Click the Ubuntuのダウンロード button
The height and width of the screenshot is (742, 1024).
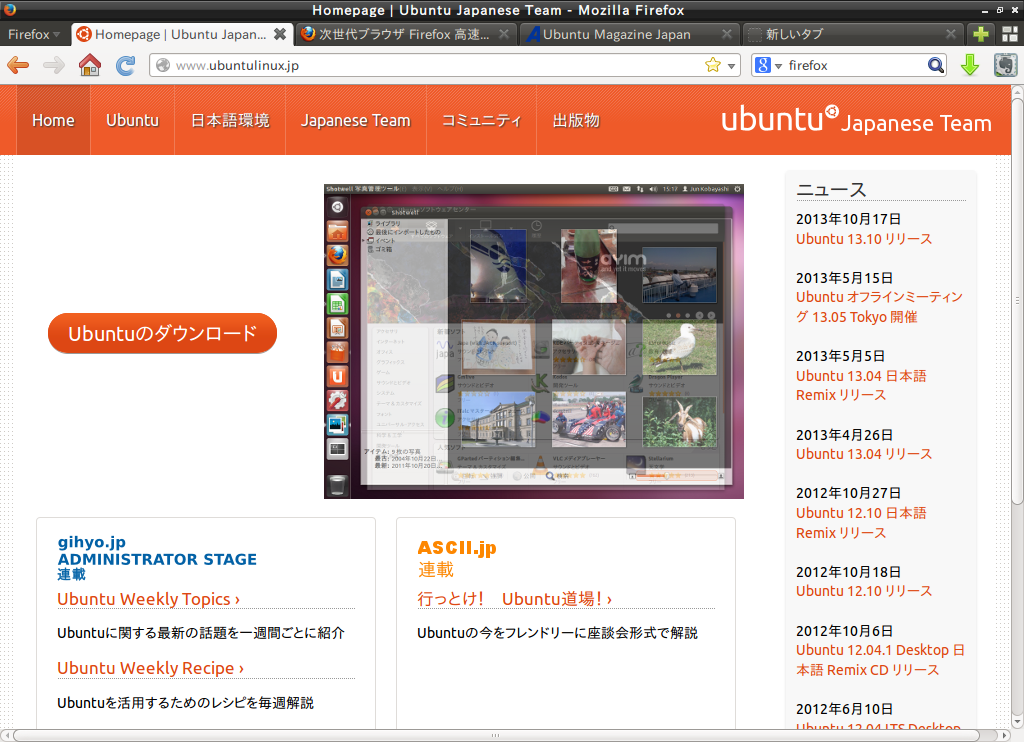[x=163, y=333]
